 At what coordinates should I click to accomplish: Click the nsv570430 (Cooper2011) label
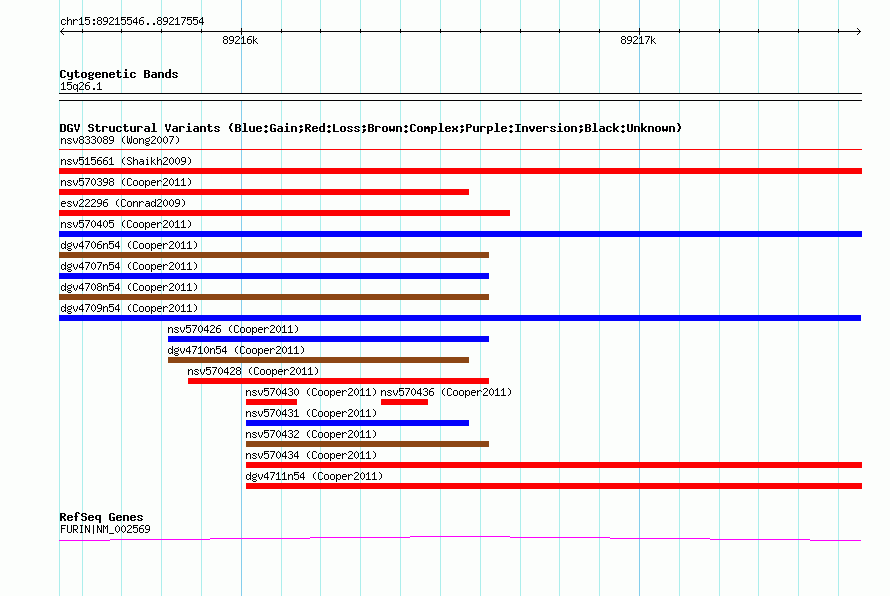click(x=311, y=392)
